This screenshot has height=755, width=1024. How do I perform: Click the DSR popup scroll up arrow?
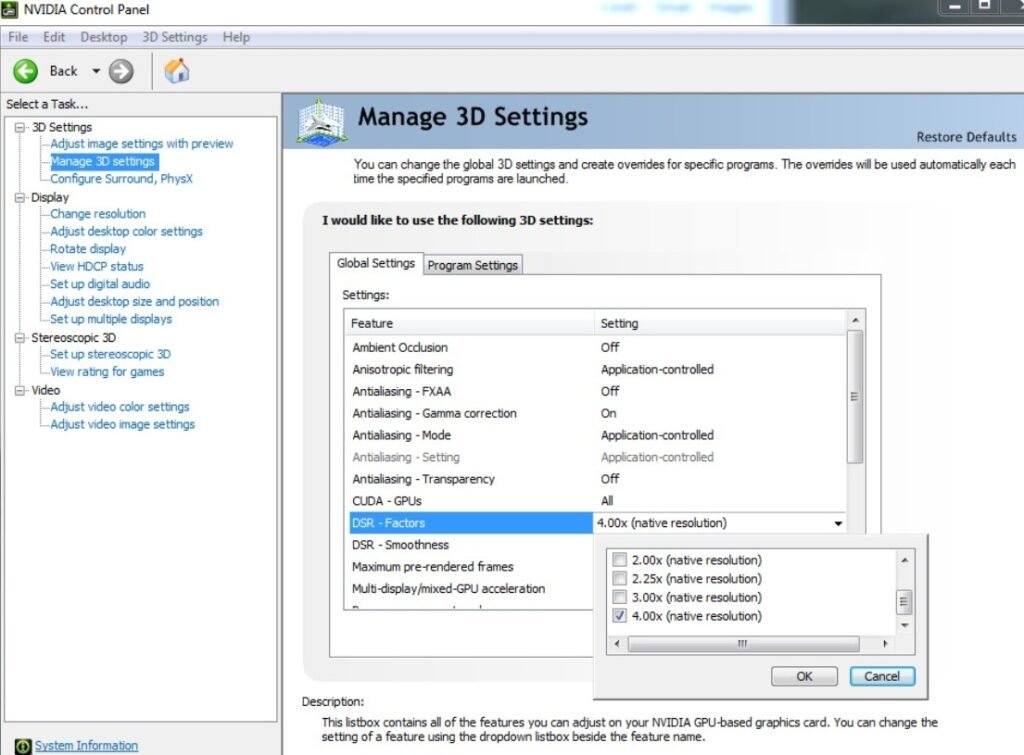(904, 560)
